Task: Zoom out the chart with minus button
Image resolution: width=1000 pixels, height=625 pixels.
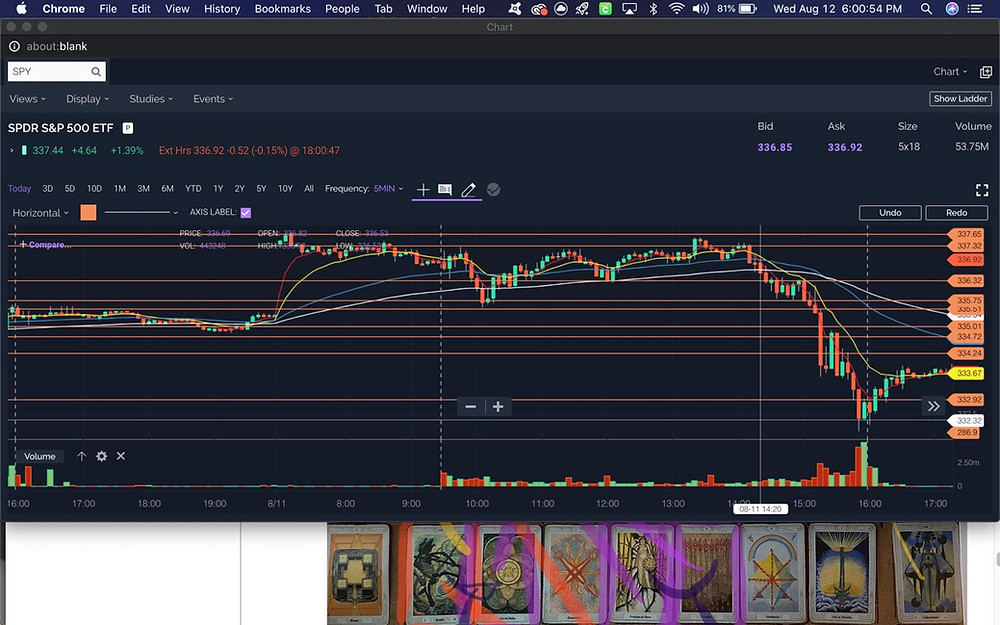Action: tap(471, 407)
